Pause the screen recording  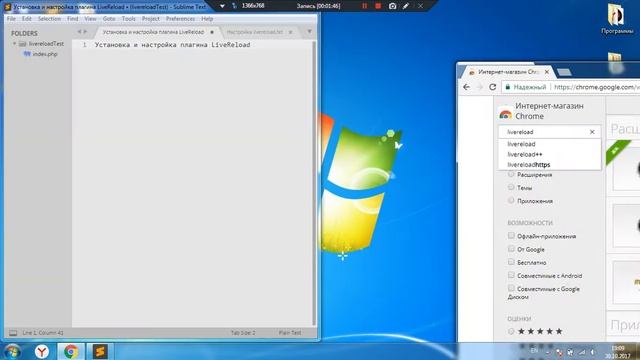click(364, 6)
